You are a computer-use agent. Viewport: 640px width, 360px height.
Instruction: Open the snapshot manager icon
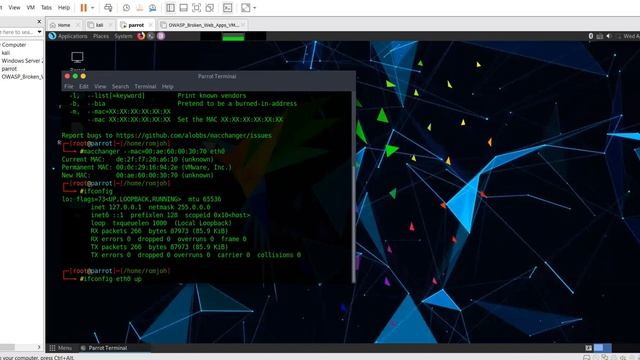pos(153,8)
